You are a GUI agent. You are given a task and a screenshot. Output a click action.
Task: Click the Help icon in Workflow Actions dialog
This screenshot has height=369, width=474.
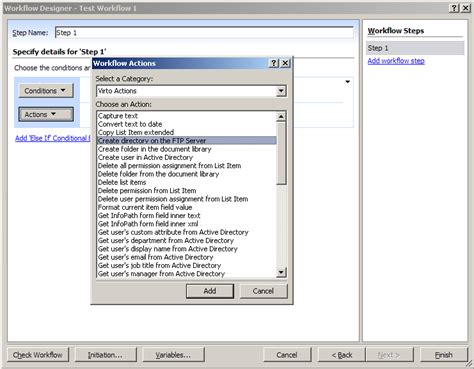click(x=274, y=63)
